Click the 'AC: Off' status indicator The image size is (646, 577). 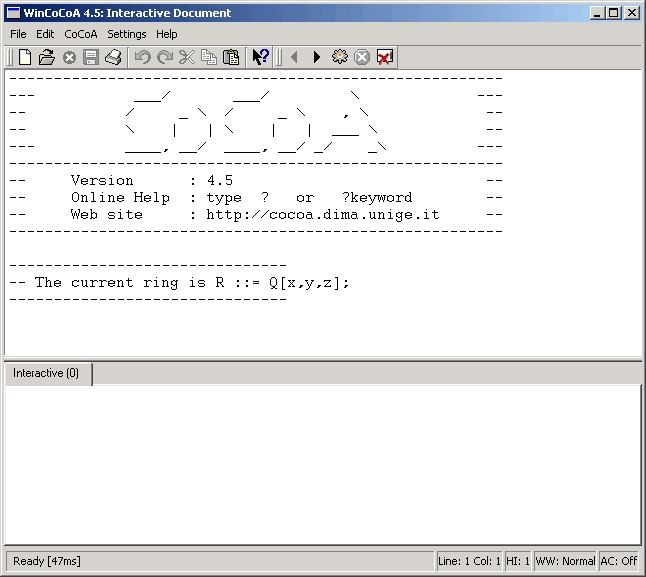pos(618,561)
